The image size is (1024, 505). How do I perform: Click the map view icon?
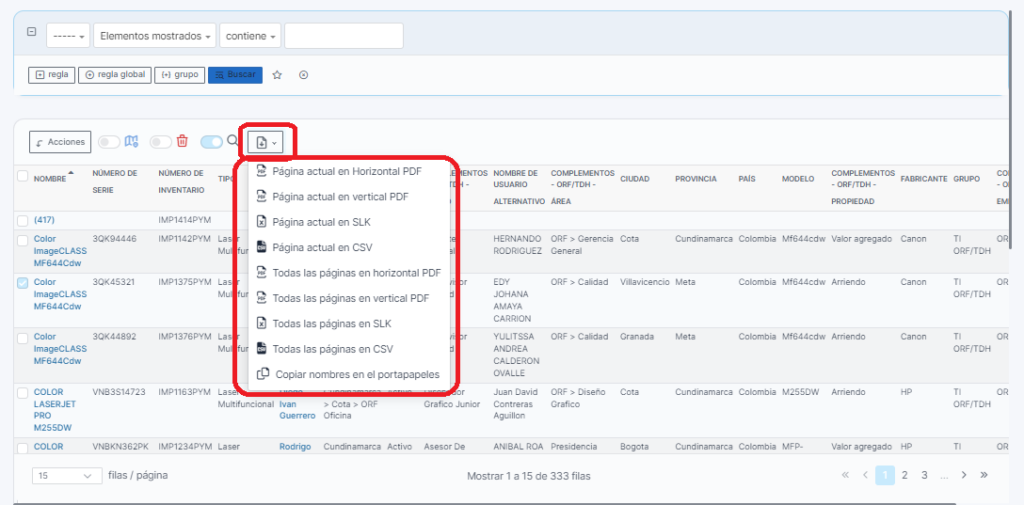[x=130, y=142]
